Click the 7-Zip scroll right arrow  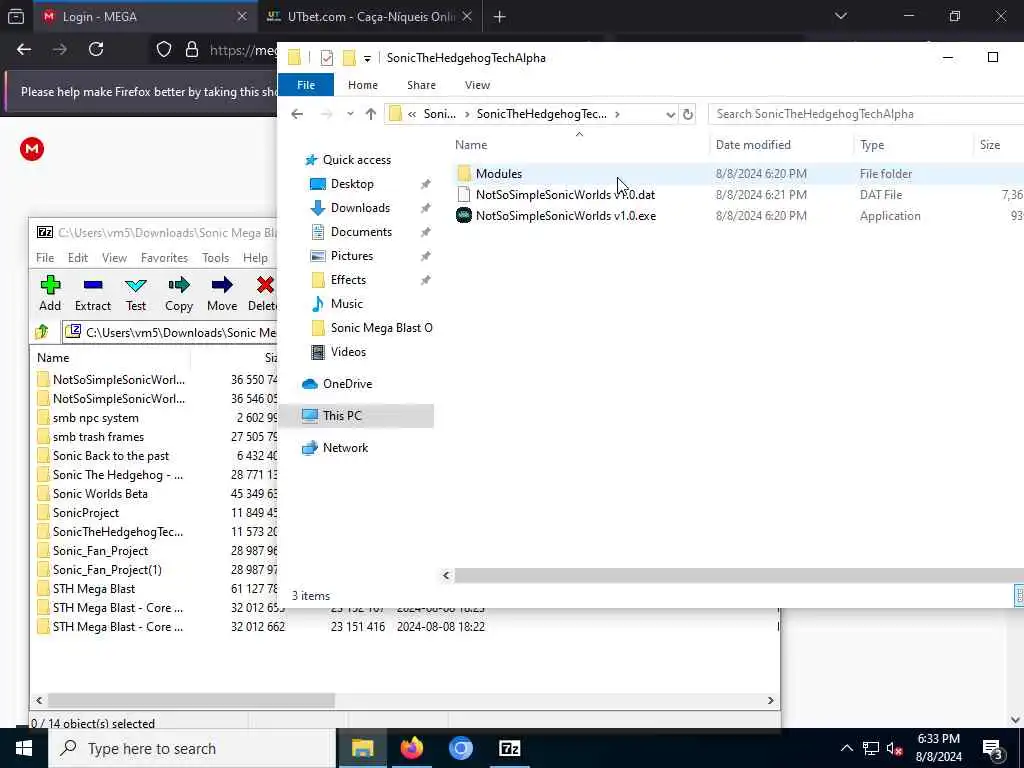pyautogui.click(x=771, y=700)
